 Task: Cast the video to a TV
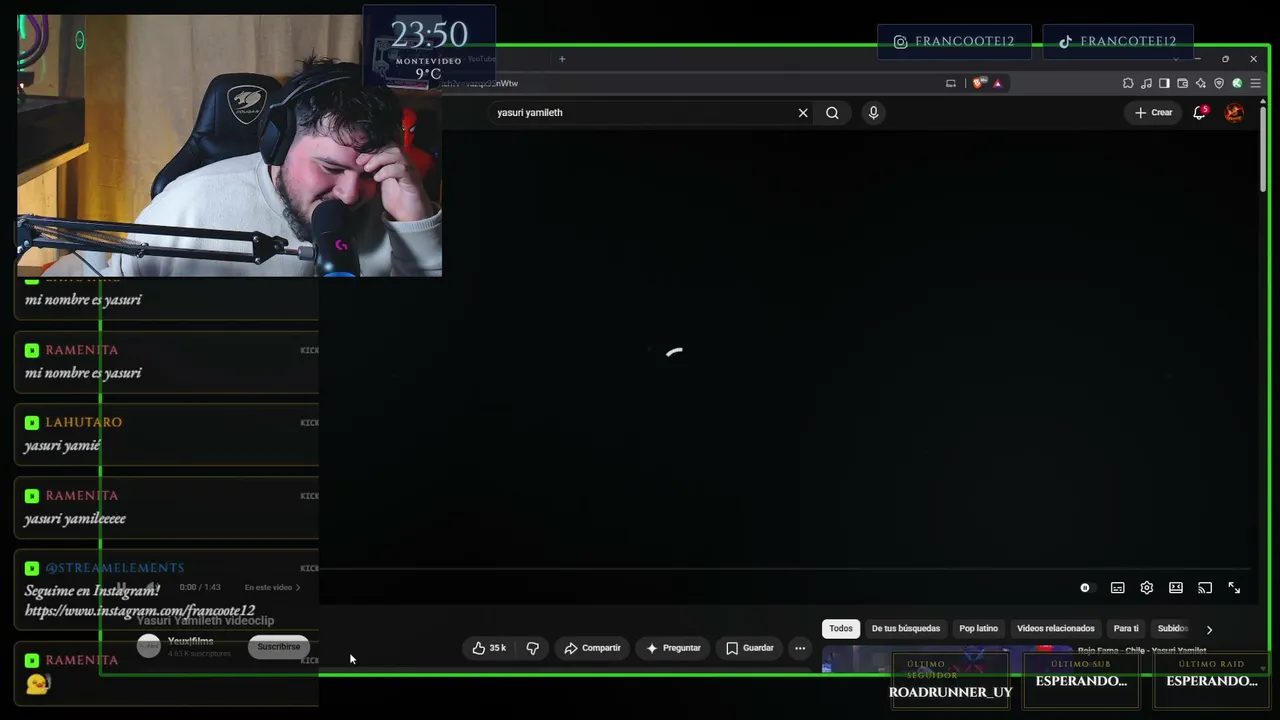[1205, 588]
